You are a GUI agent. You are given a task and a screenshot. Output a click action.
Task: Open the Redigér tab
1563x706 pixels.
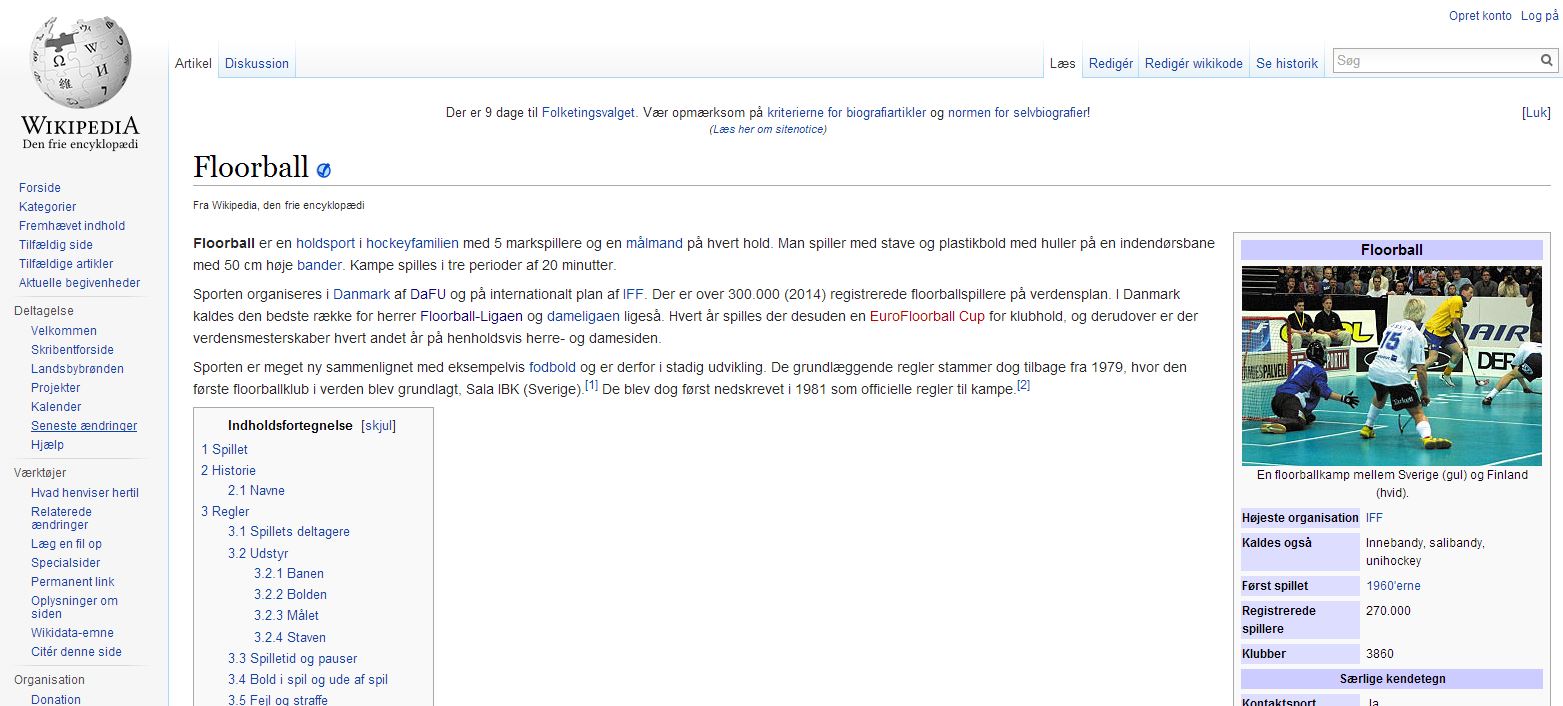click(1110, 63)
